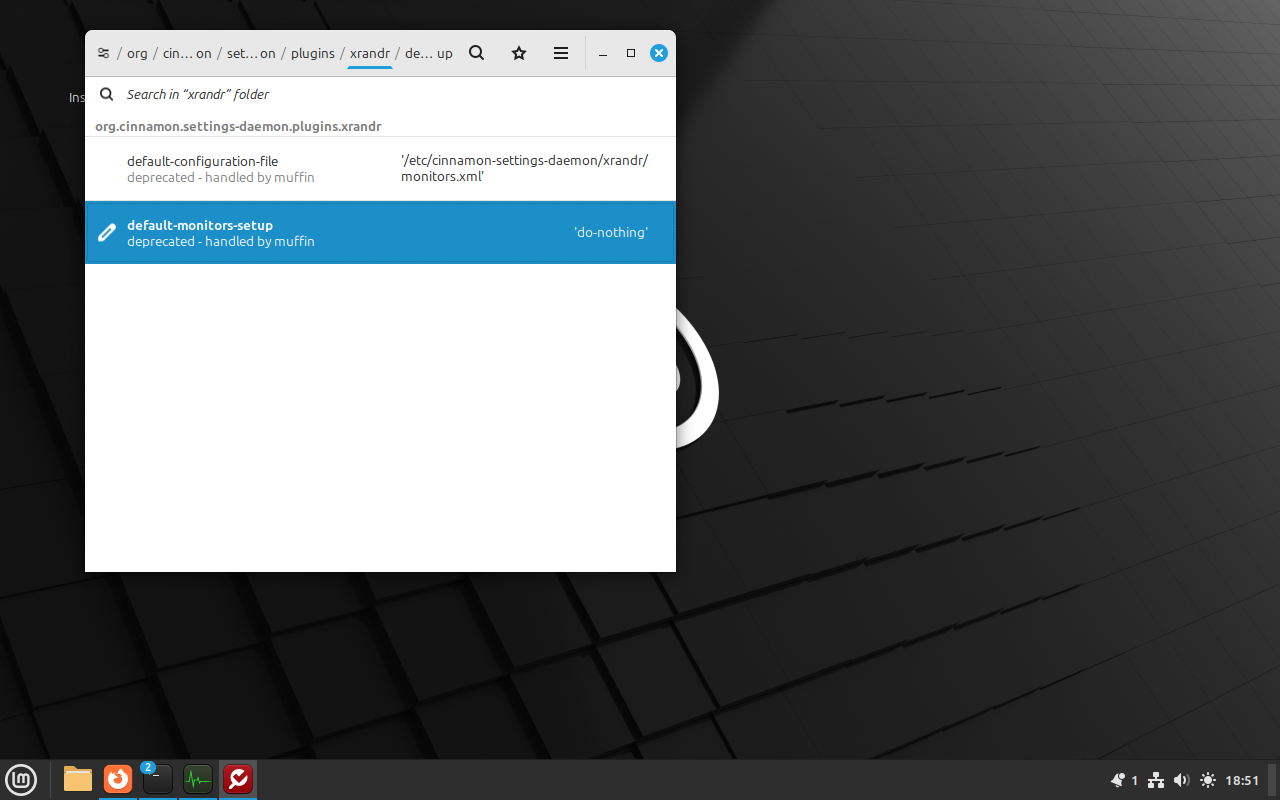This screenshot has width=1280, height=800.
Task: Open Firefox from the taskbar
Action: tap(118, 779)
